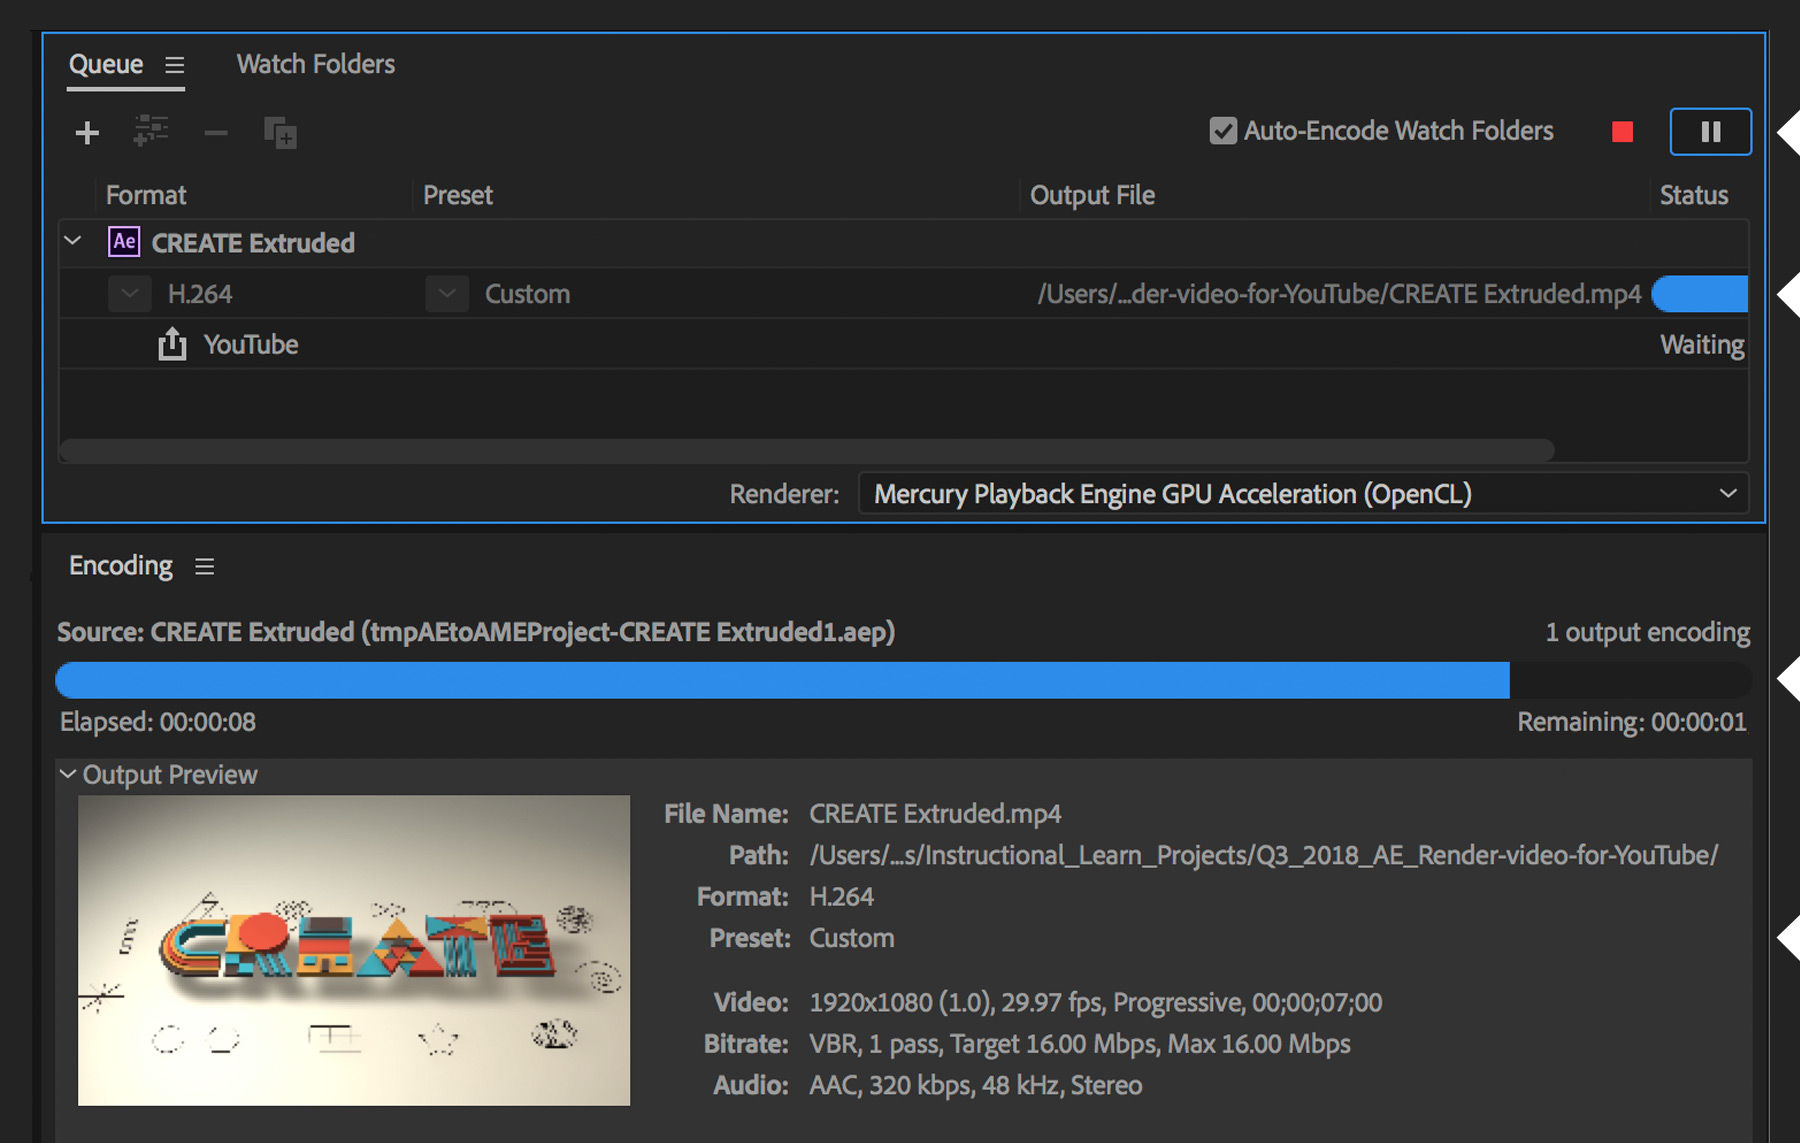Click the Ae icon beside CREATE Extruded
1800x1143 pixels.
click(x=122, y=241)
